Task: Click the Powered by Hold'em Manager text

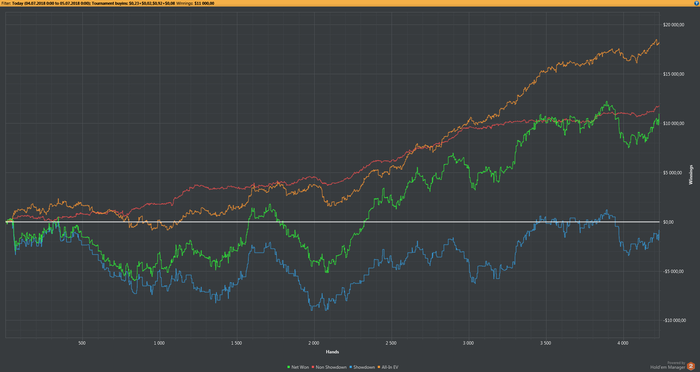Action: pos(667,366)
